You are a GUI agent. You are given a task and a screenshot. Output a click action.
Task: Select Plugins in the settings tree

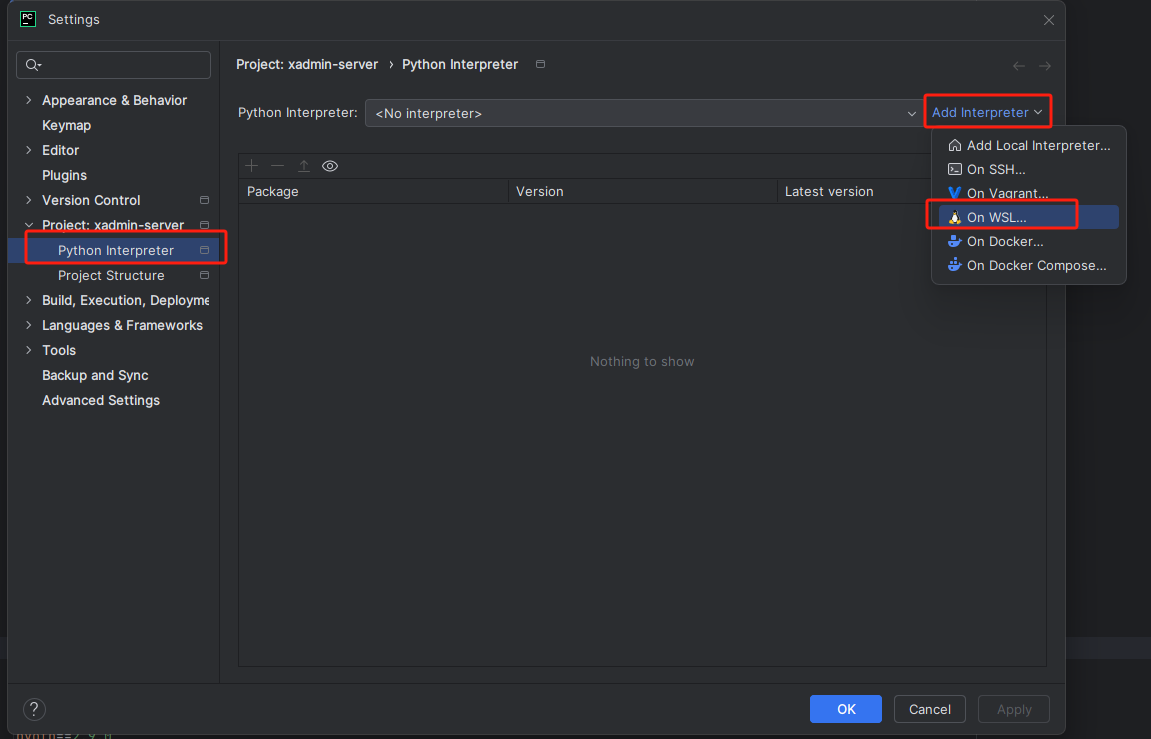click(65, 175)
